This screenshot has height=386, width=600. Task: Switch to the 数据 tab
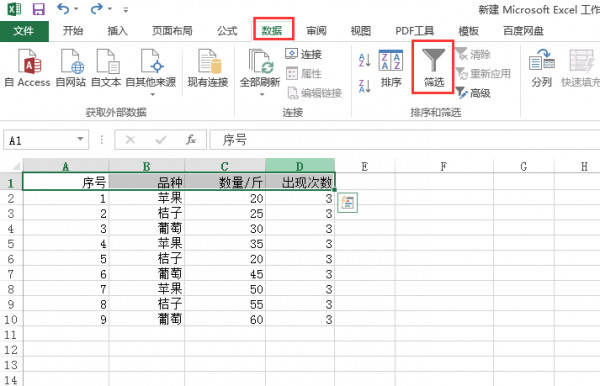(272, 31)
